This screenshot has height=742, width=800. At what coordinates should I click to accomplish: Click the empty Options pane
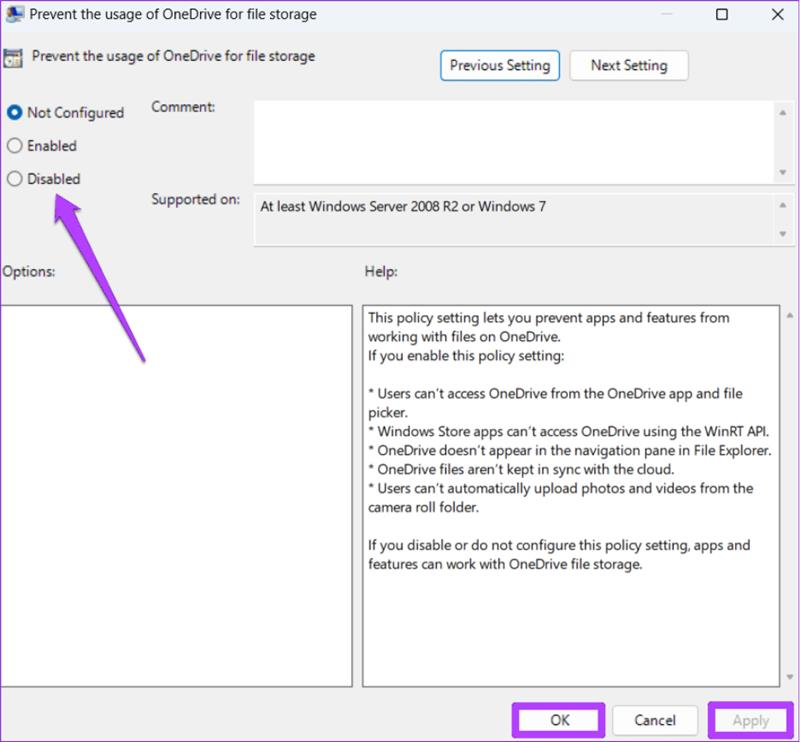coord(176,496)
